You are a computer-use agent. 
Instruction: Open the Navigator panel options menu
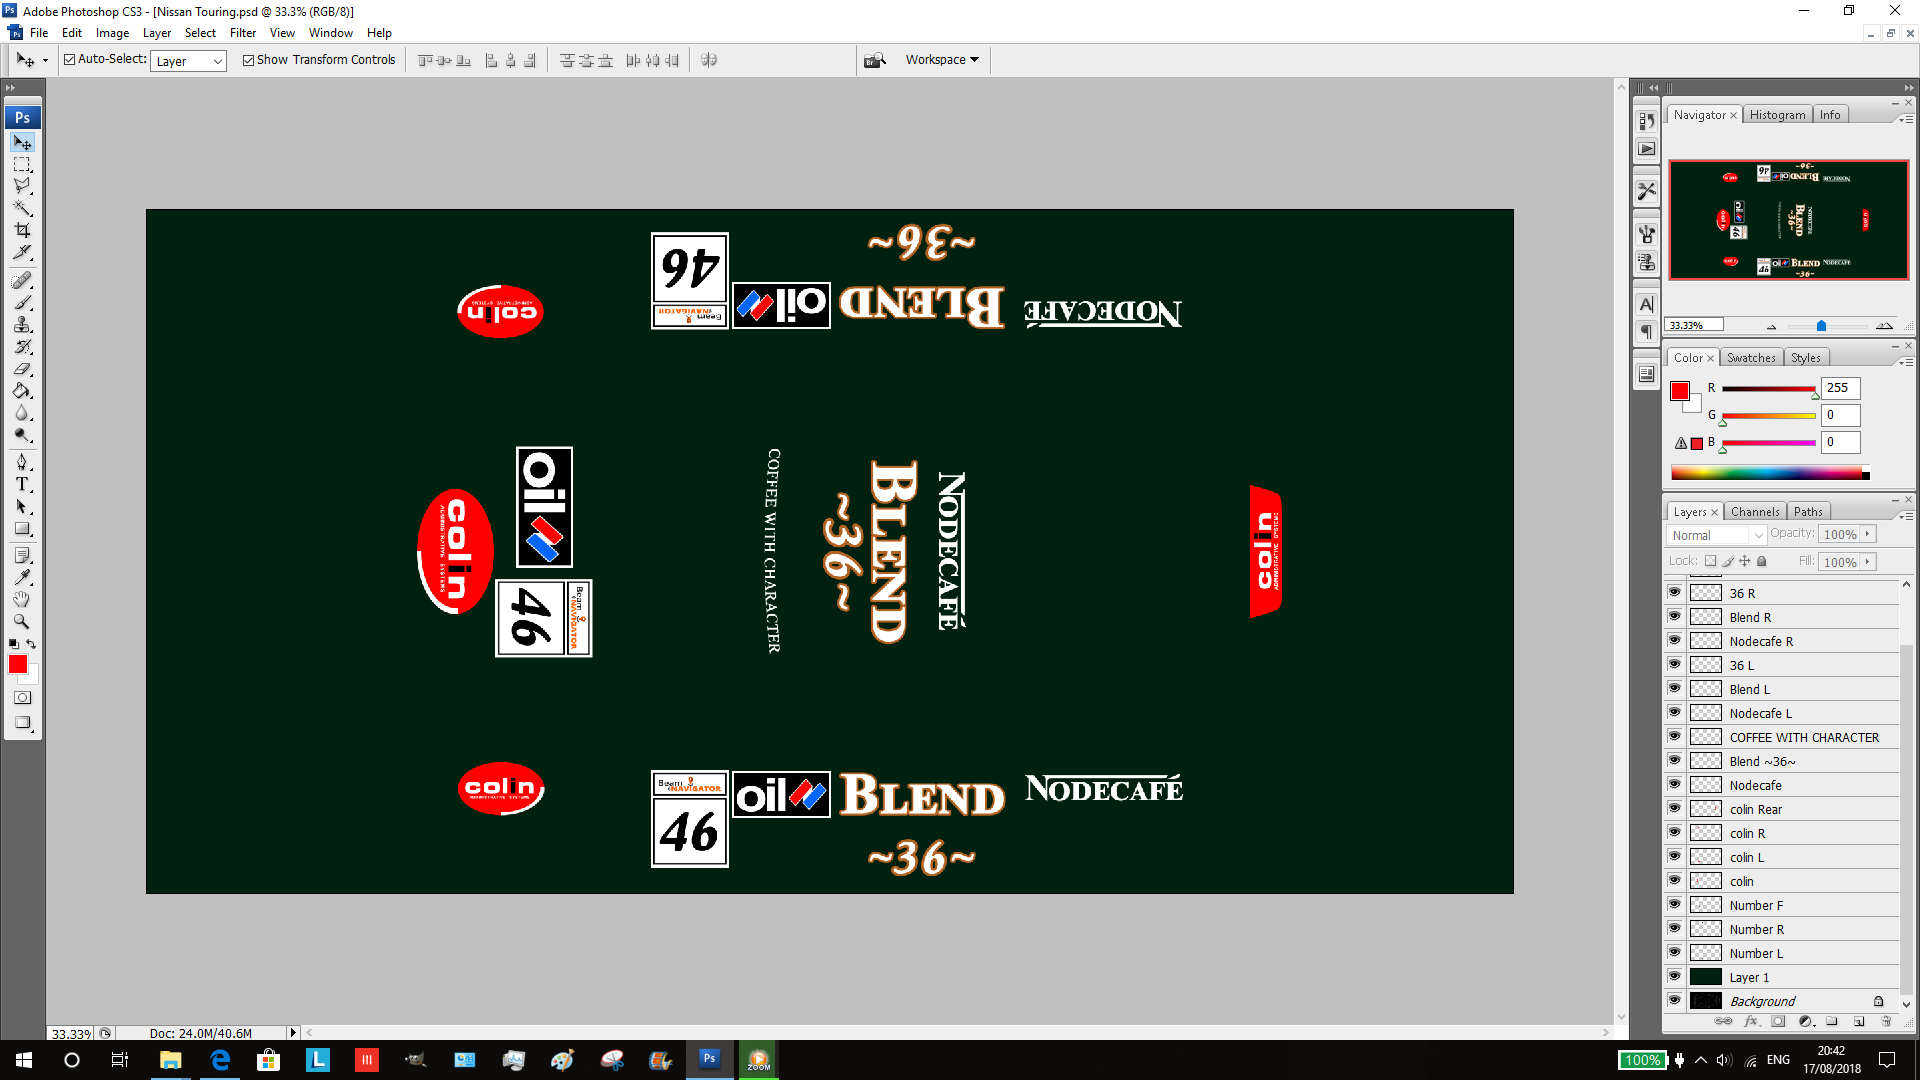point(1905,119)
